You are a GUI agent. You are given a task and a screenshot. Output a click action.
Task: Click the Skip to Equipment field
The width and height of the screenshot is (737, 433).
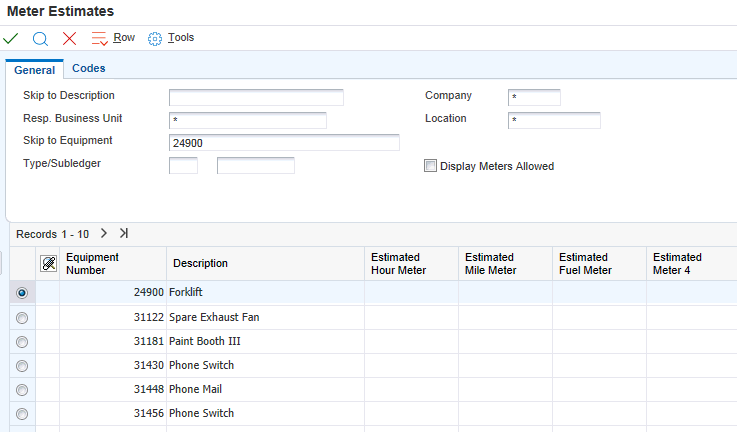point(284,143)
